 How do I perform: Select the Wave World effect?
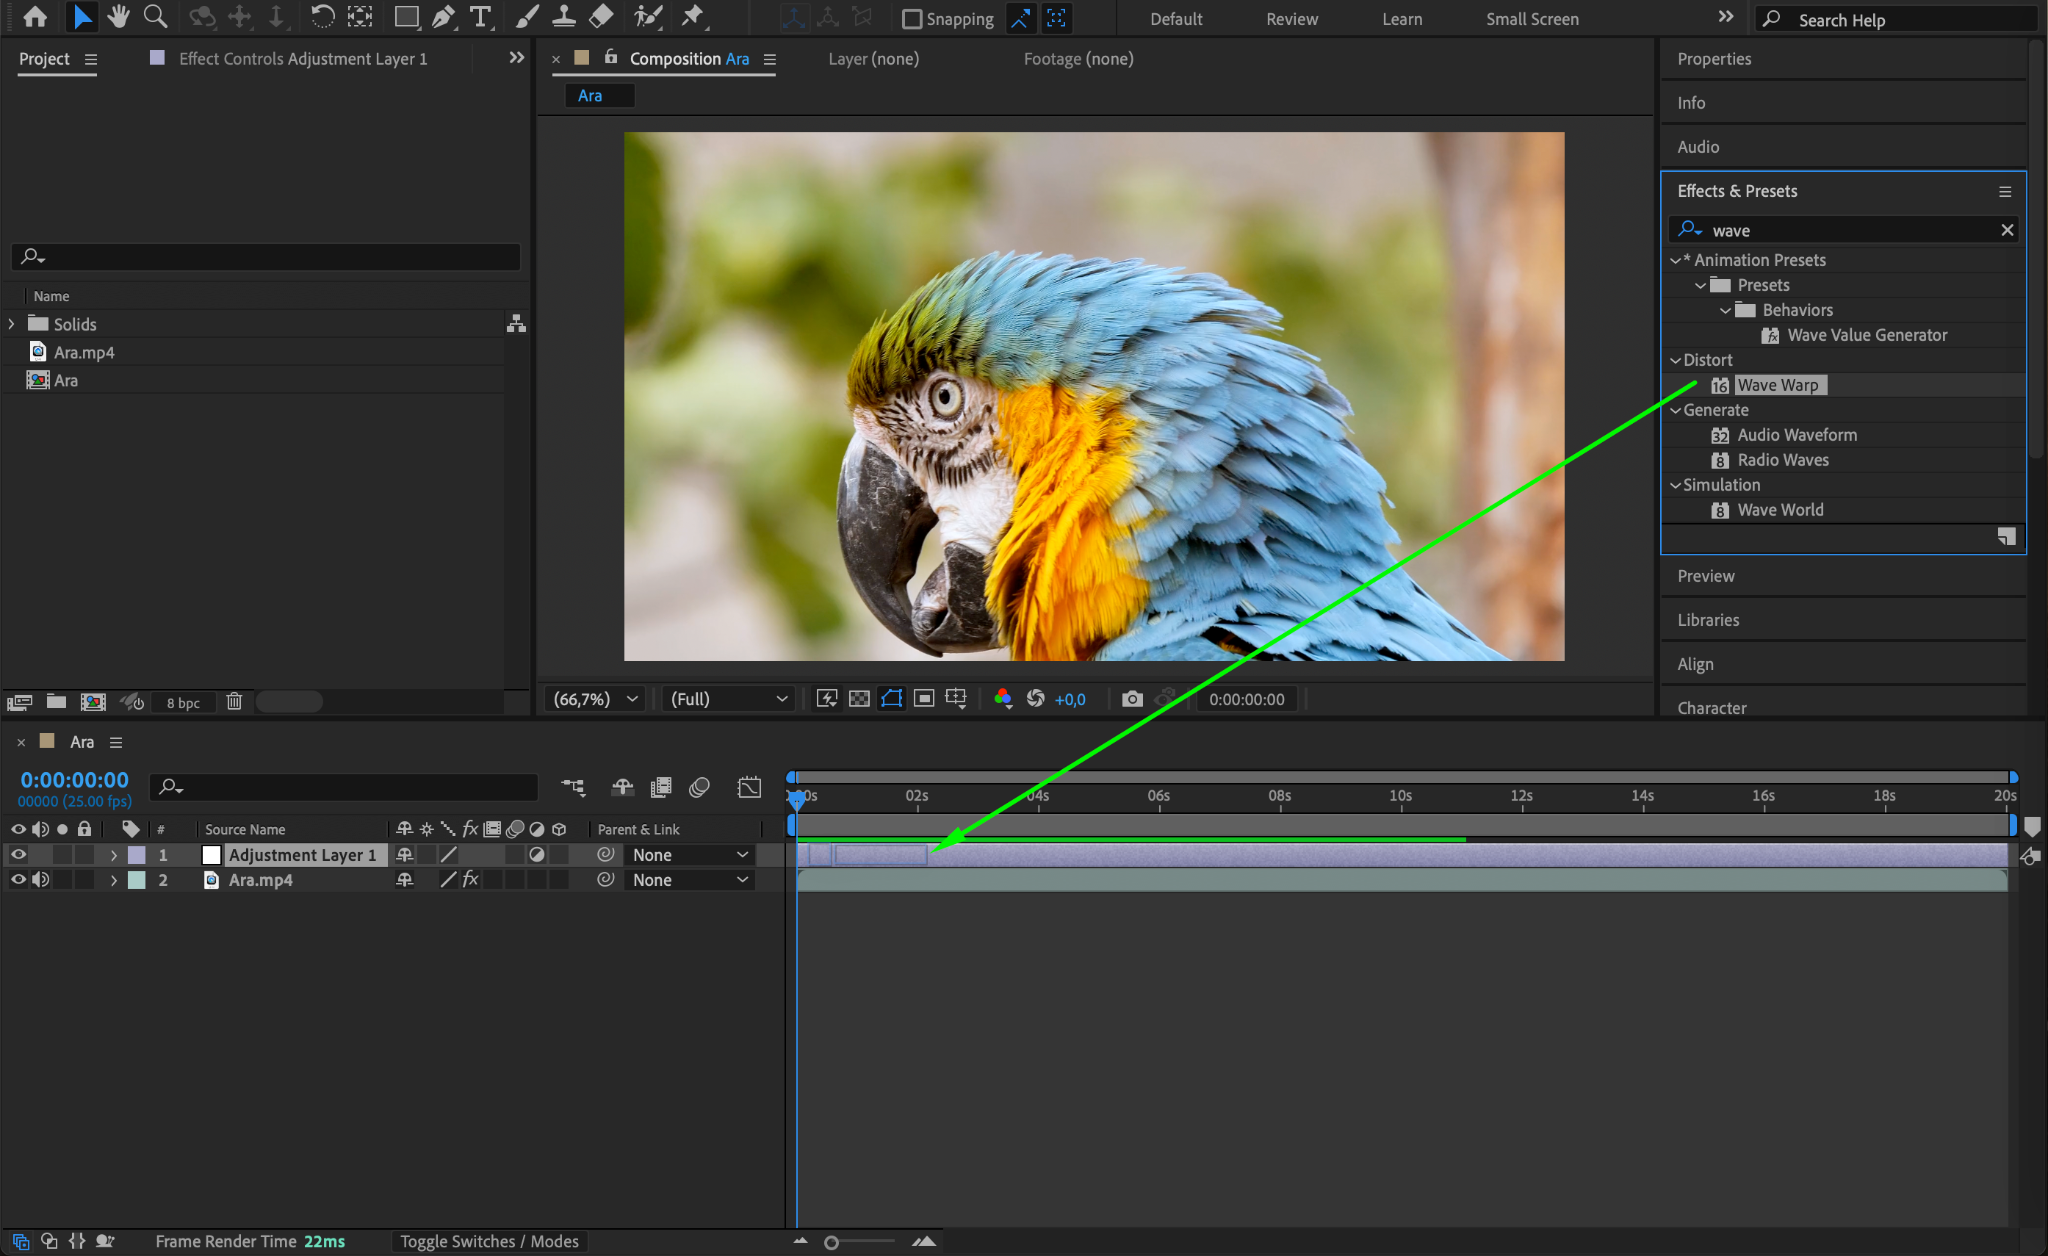tap(1780, 510)
